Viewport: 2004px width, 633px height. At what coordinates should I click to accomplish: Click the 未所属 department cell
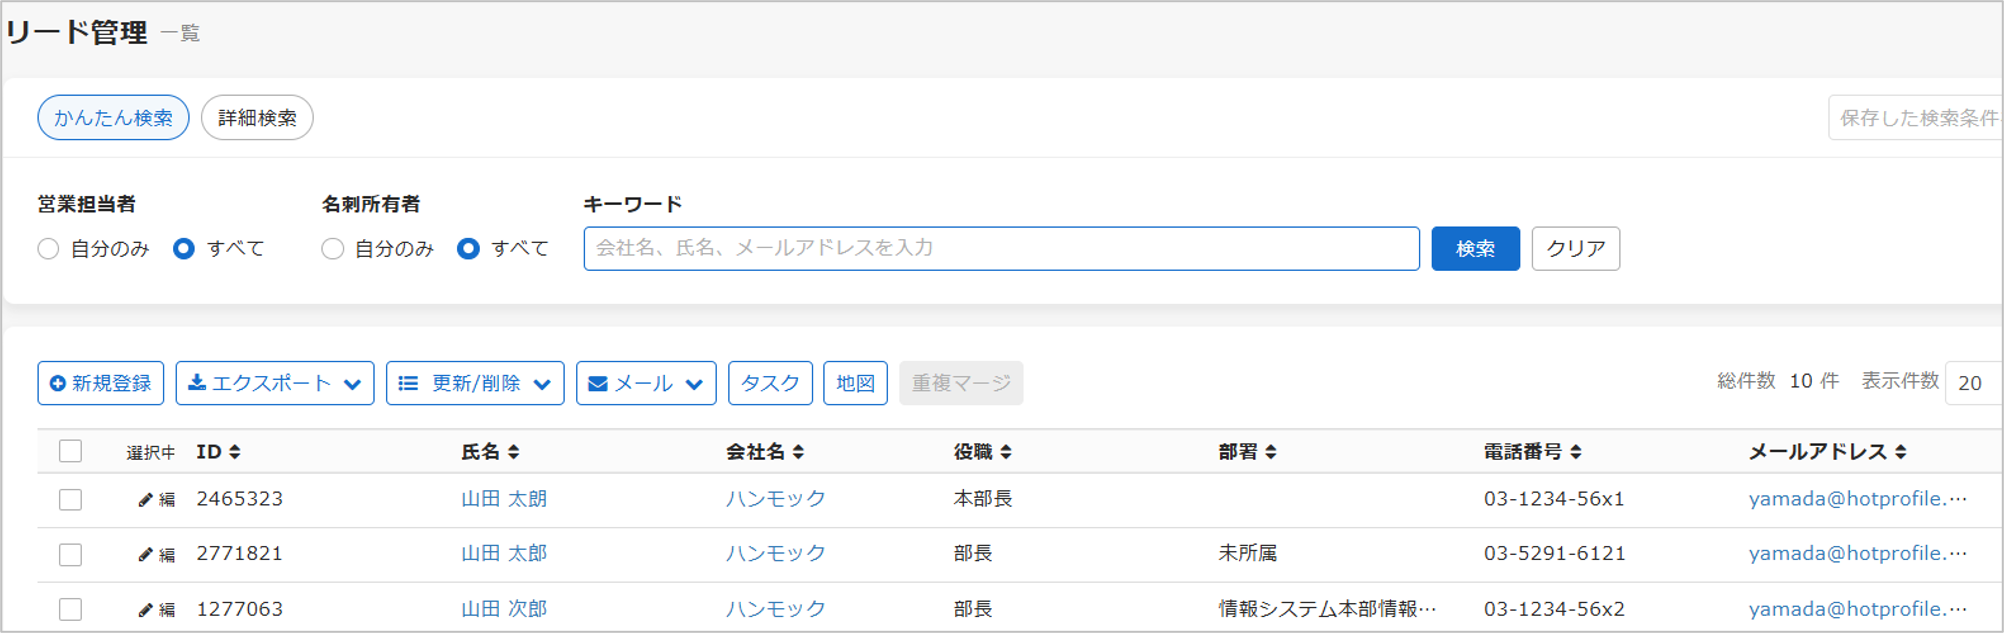pos(1247,554)
